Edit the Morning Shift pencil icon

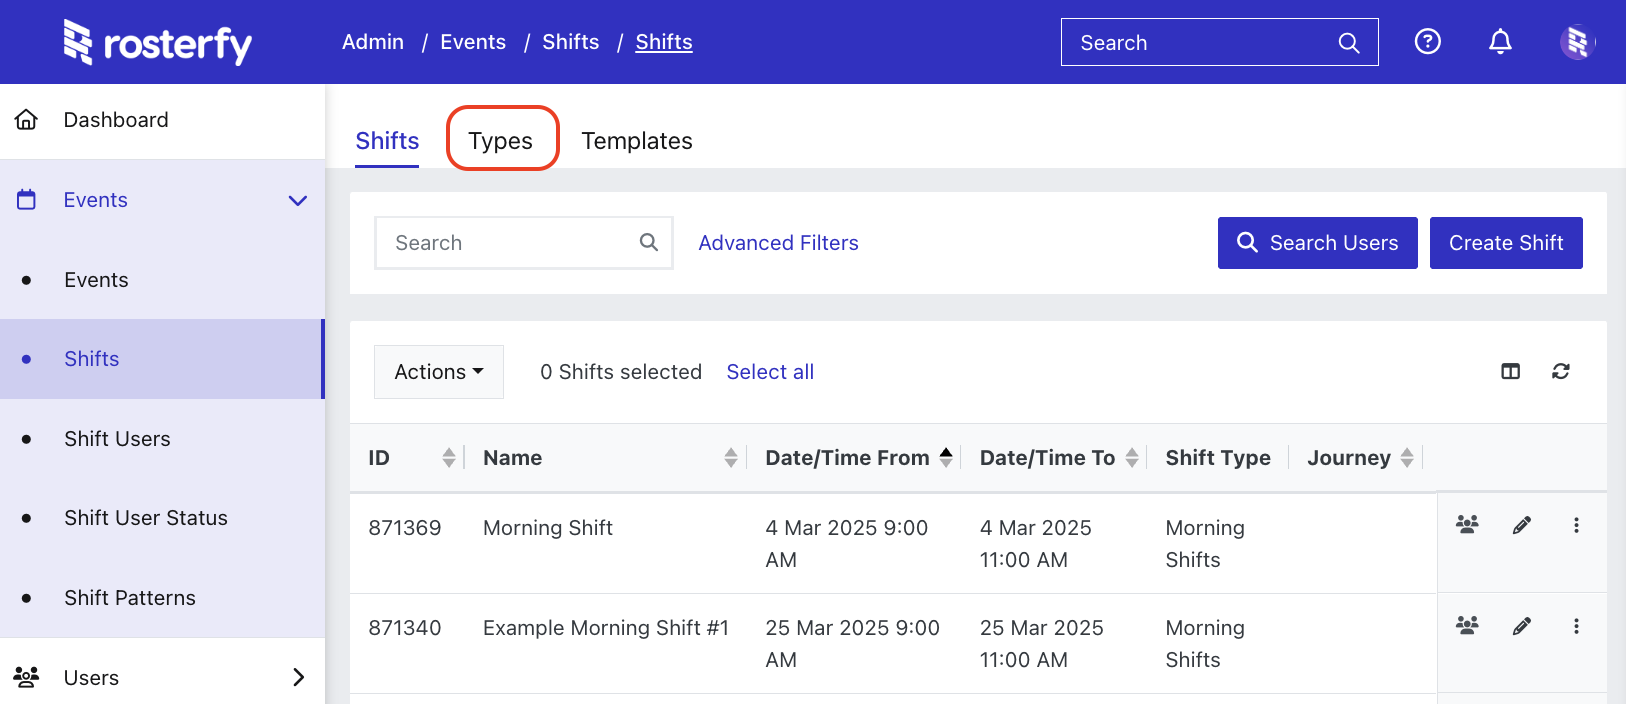(1521, 525)
